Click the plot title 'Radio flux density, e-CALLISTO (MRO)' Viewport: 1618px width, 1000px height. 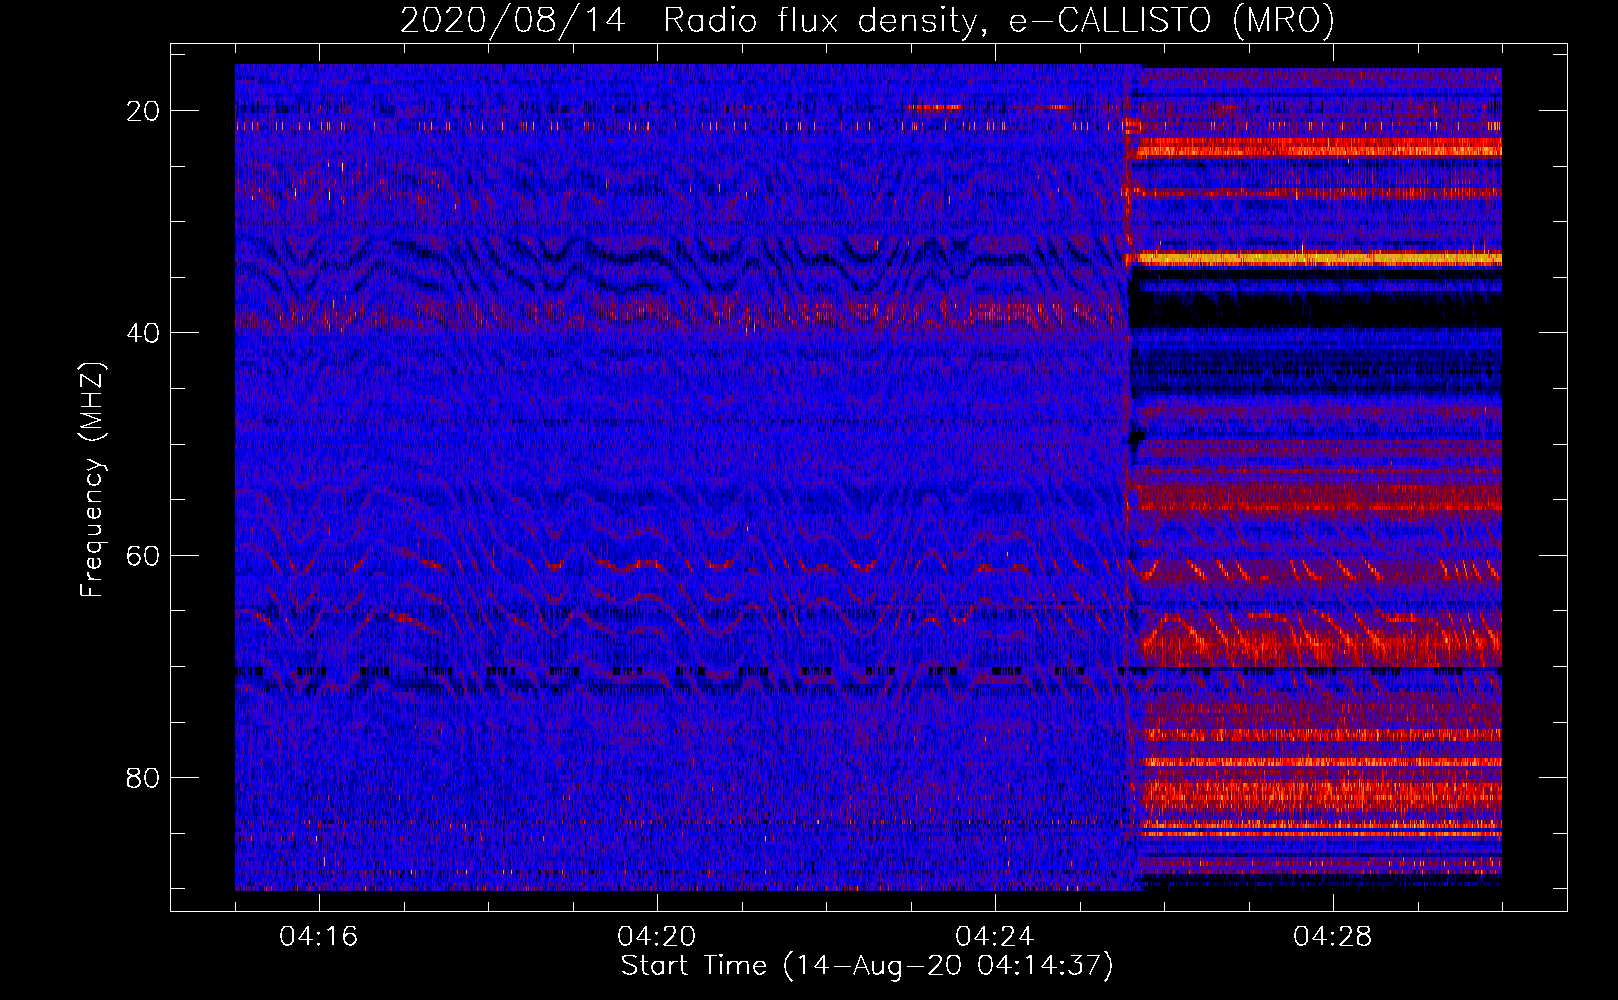point(999,21)
